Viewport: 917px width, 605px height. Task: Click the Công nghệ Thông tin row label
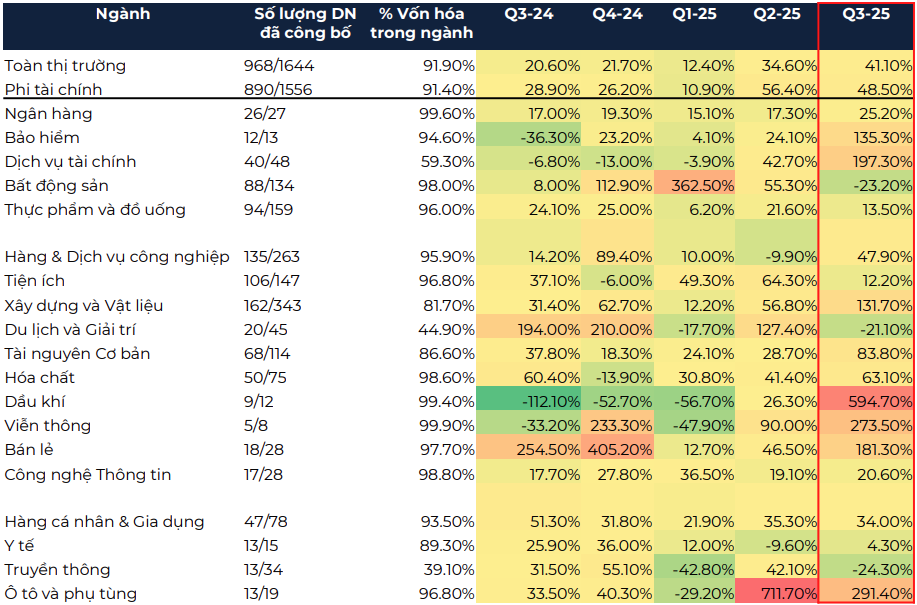87,474
